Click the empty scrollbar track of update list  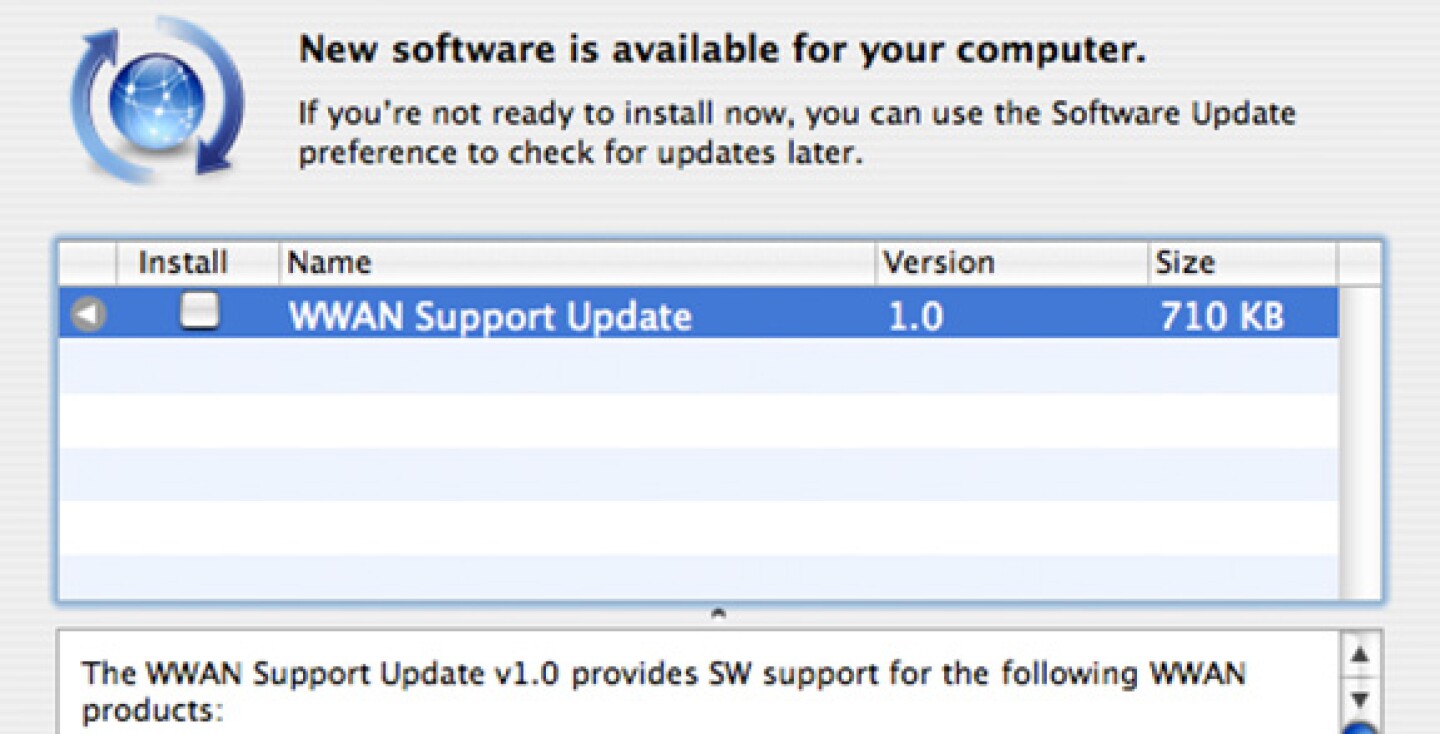(x=1359, y=443)
